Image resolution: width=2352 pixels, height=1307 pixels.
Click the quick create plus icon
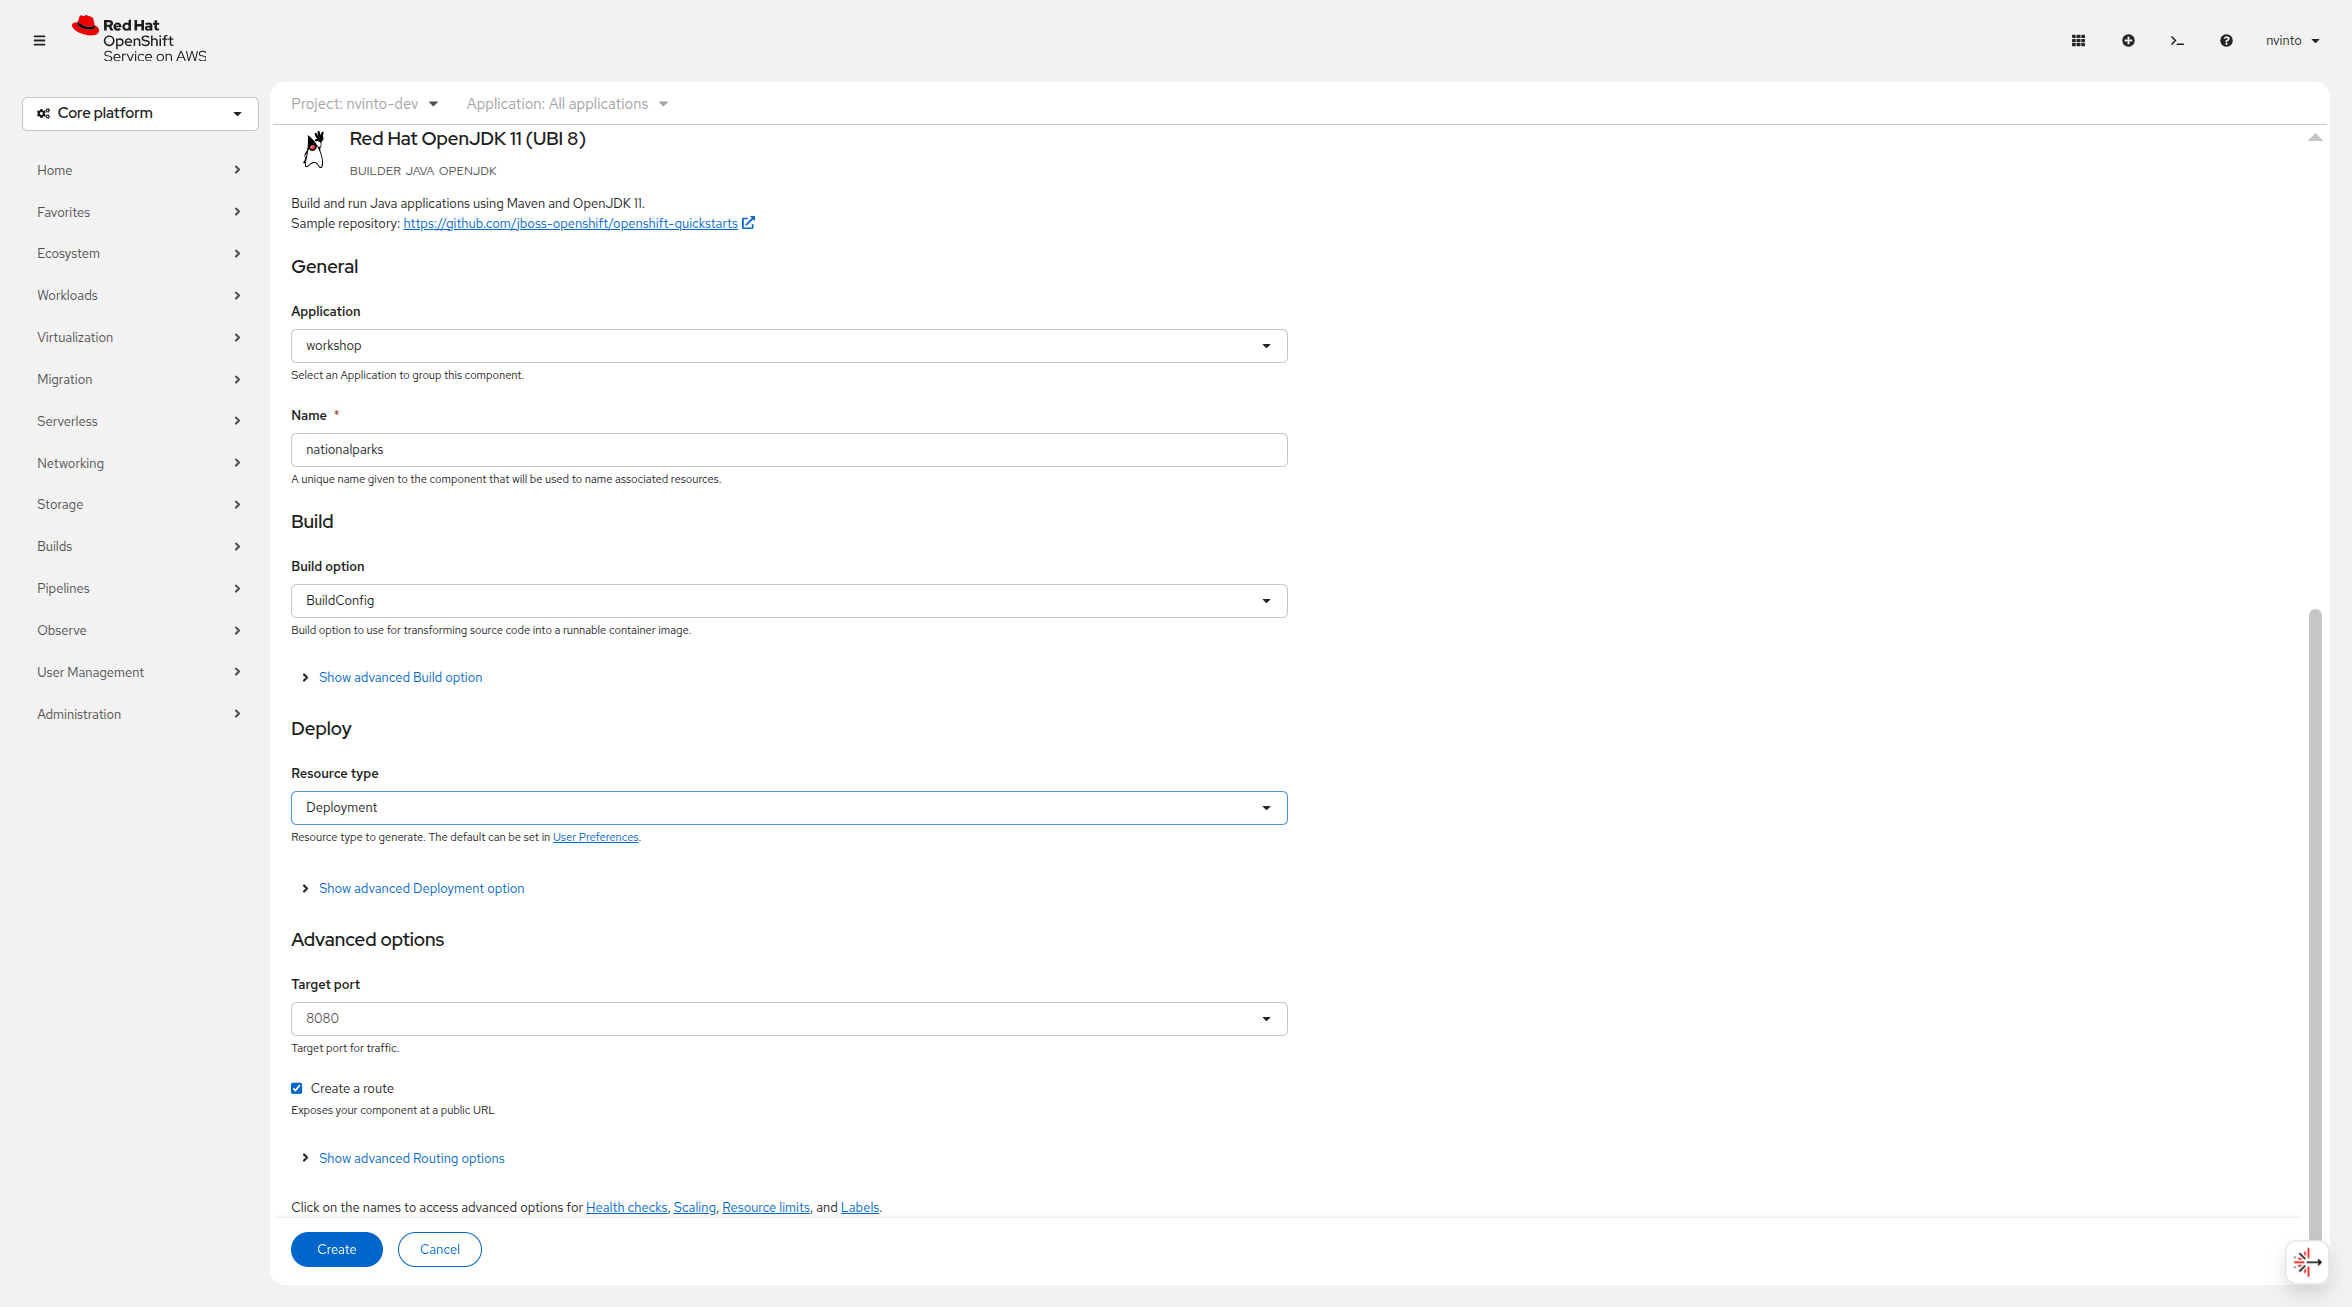pyautogui.click(x=2128, y=41)
